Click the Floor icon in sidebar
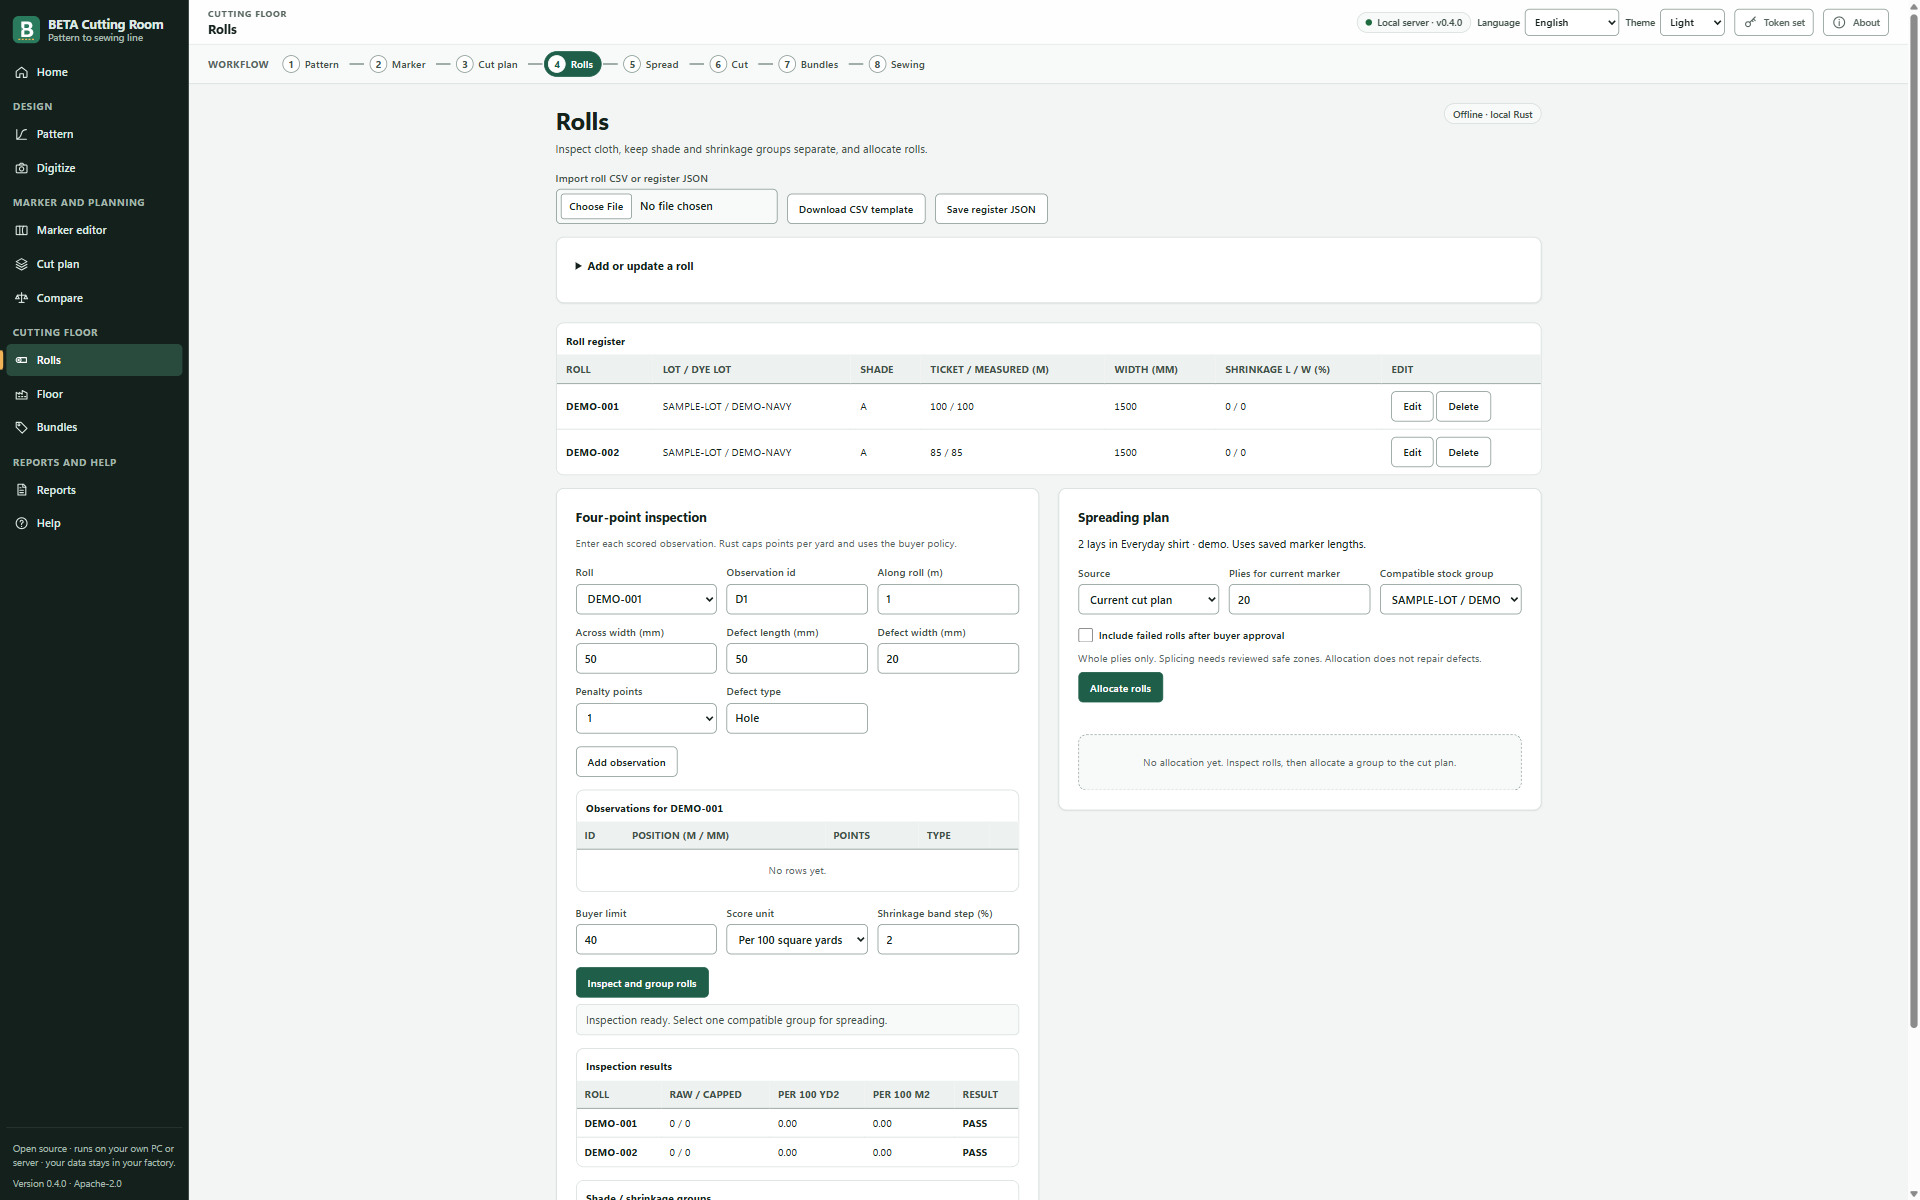The image size is (1920, 1200). [21, 394]
